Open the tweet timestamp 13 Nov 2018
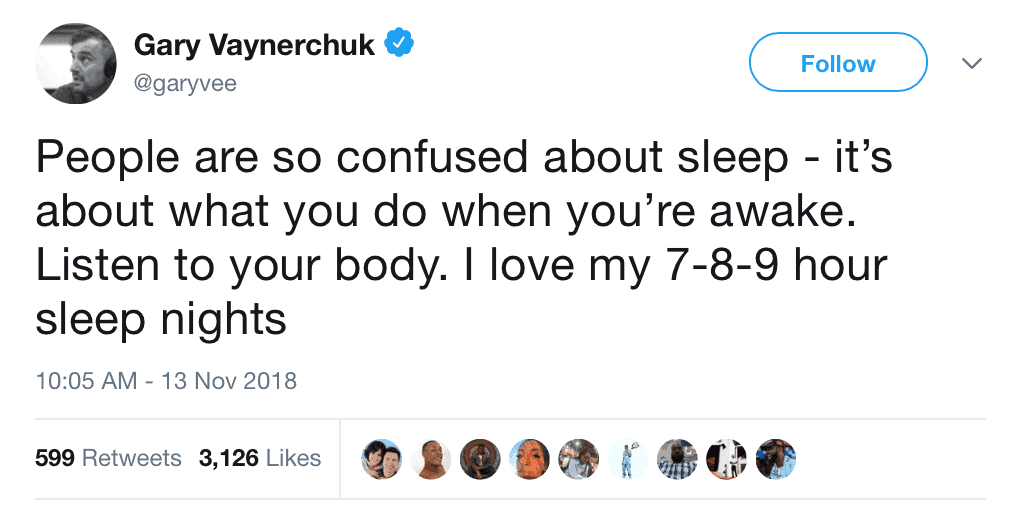The width and height of the screenshot is (1020, 510). tap(166, 381)
